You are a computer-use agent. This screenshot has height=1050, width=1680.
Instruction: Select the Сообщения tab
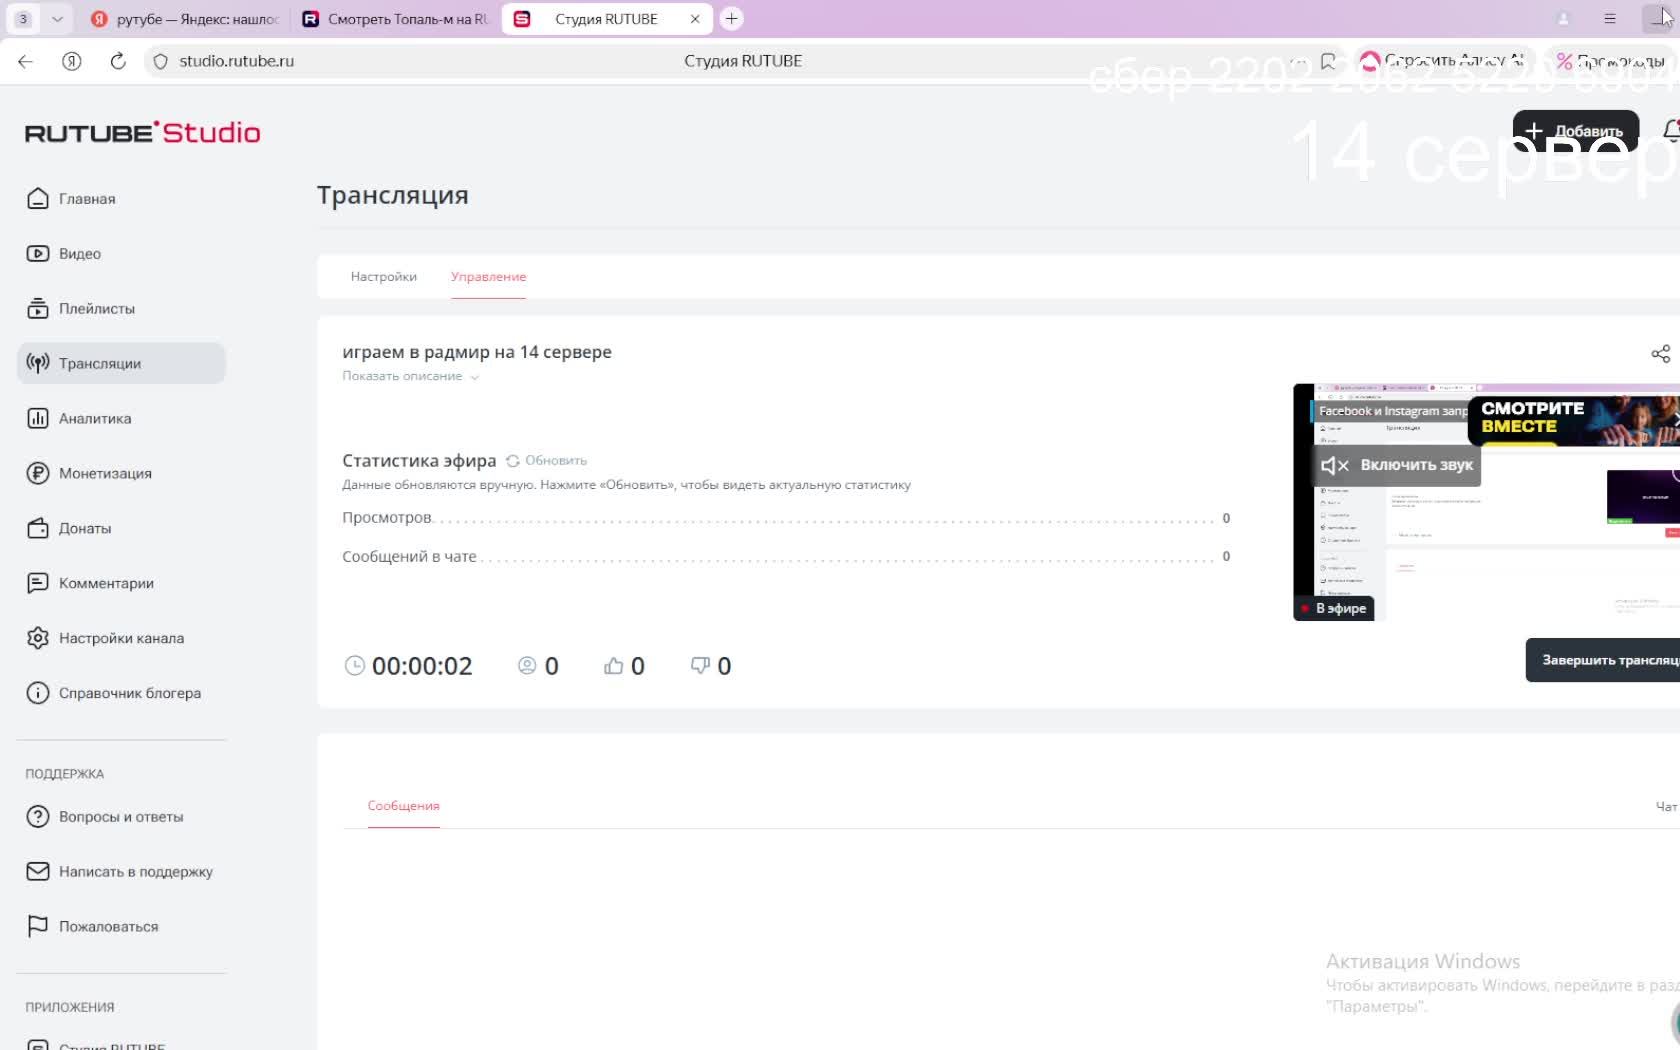click(x=403, y=806)
